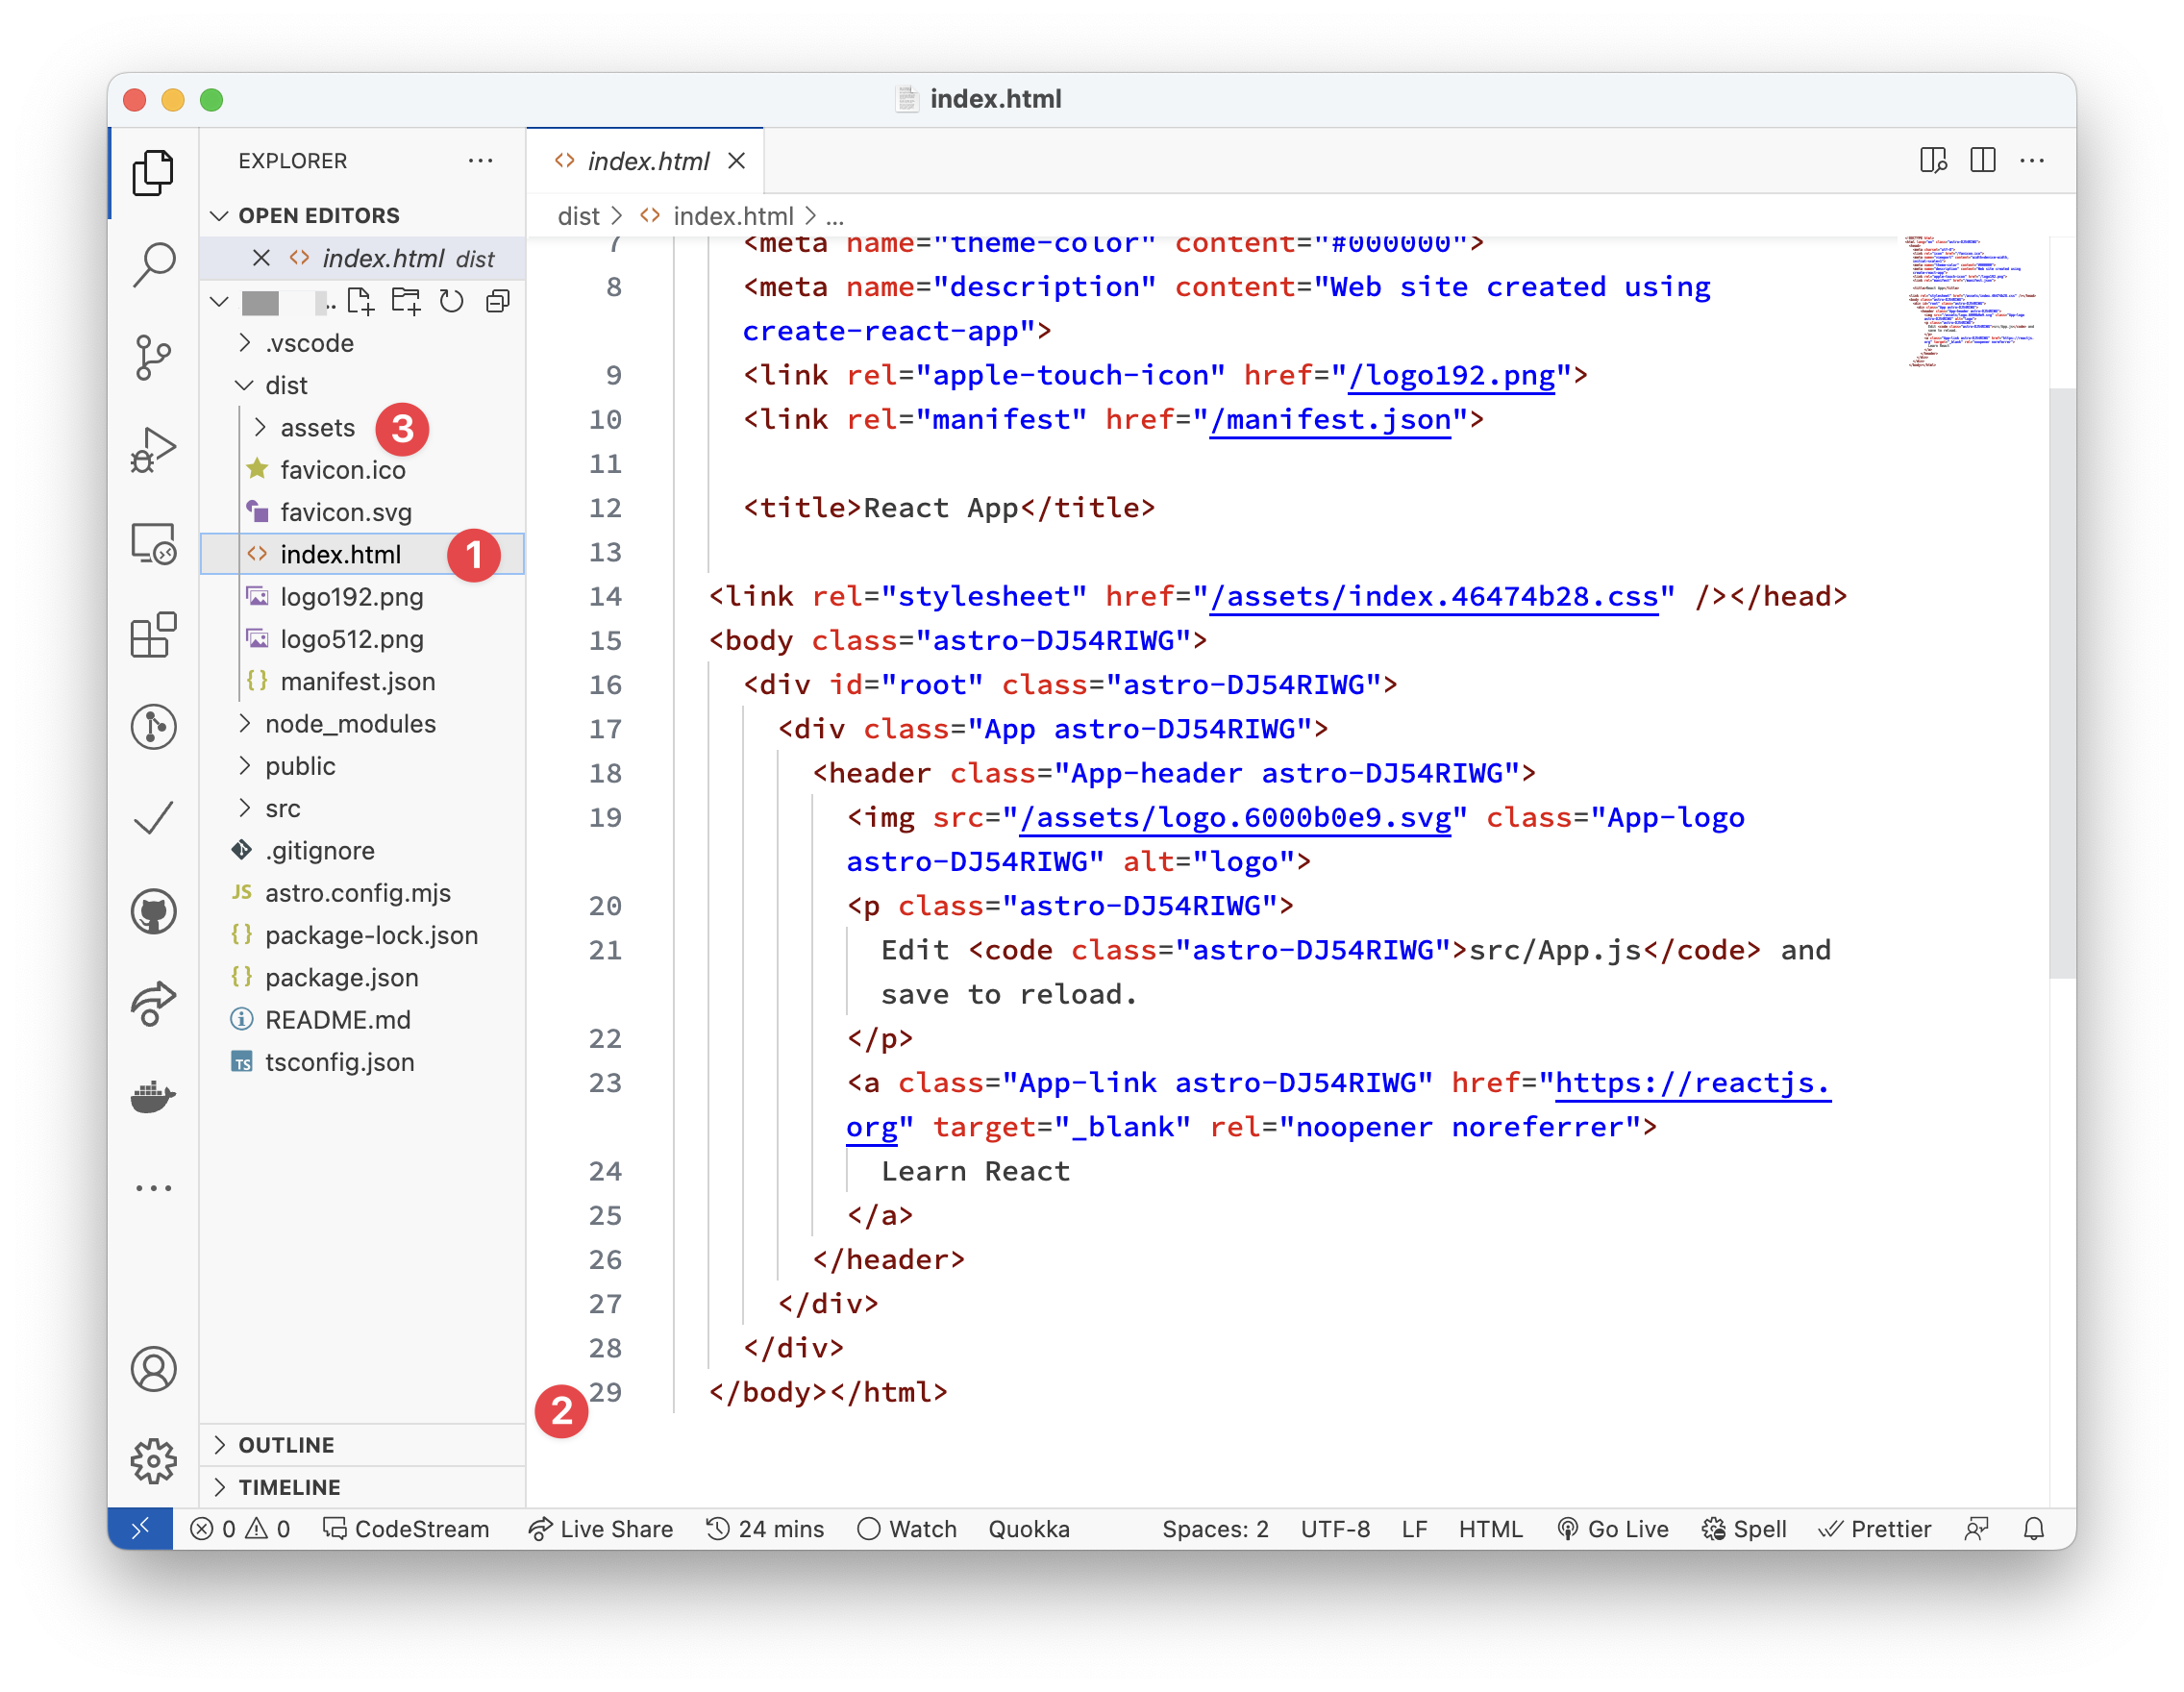Follow the /manifest.json link in code
Screen dimensions: 2184x1692
pos(1330,419)
